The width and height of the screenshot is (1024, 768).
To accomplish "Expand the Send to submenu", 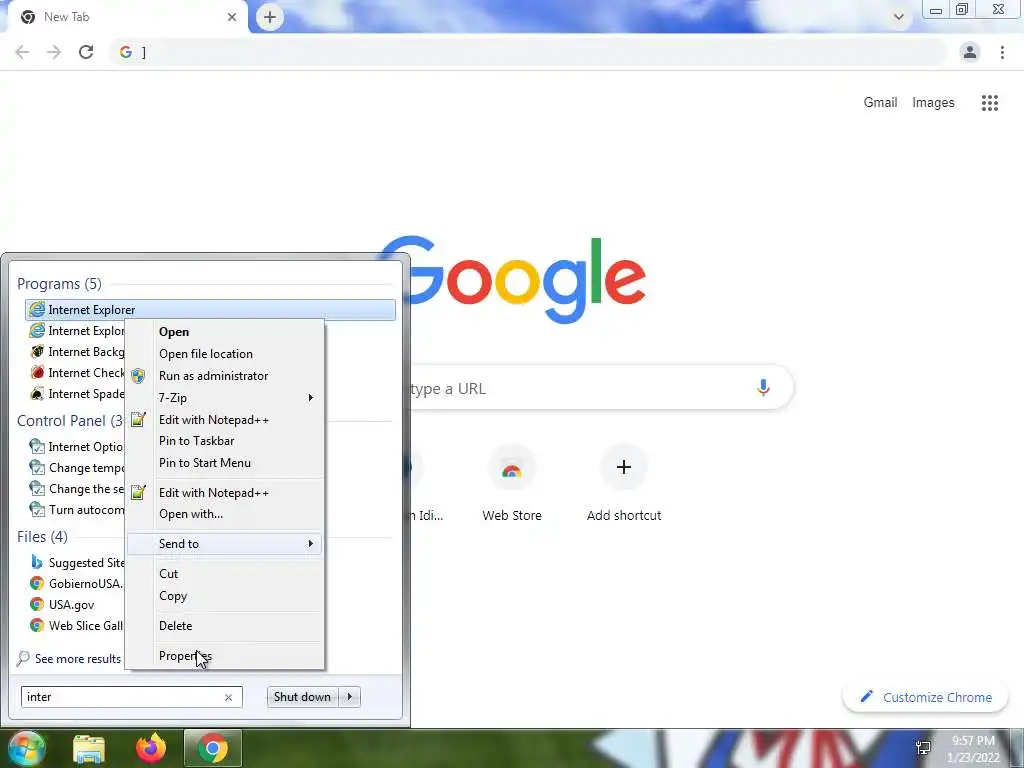I will [x=225, y=543].
